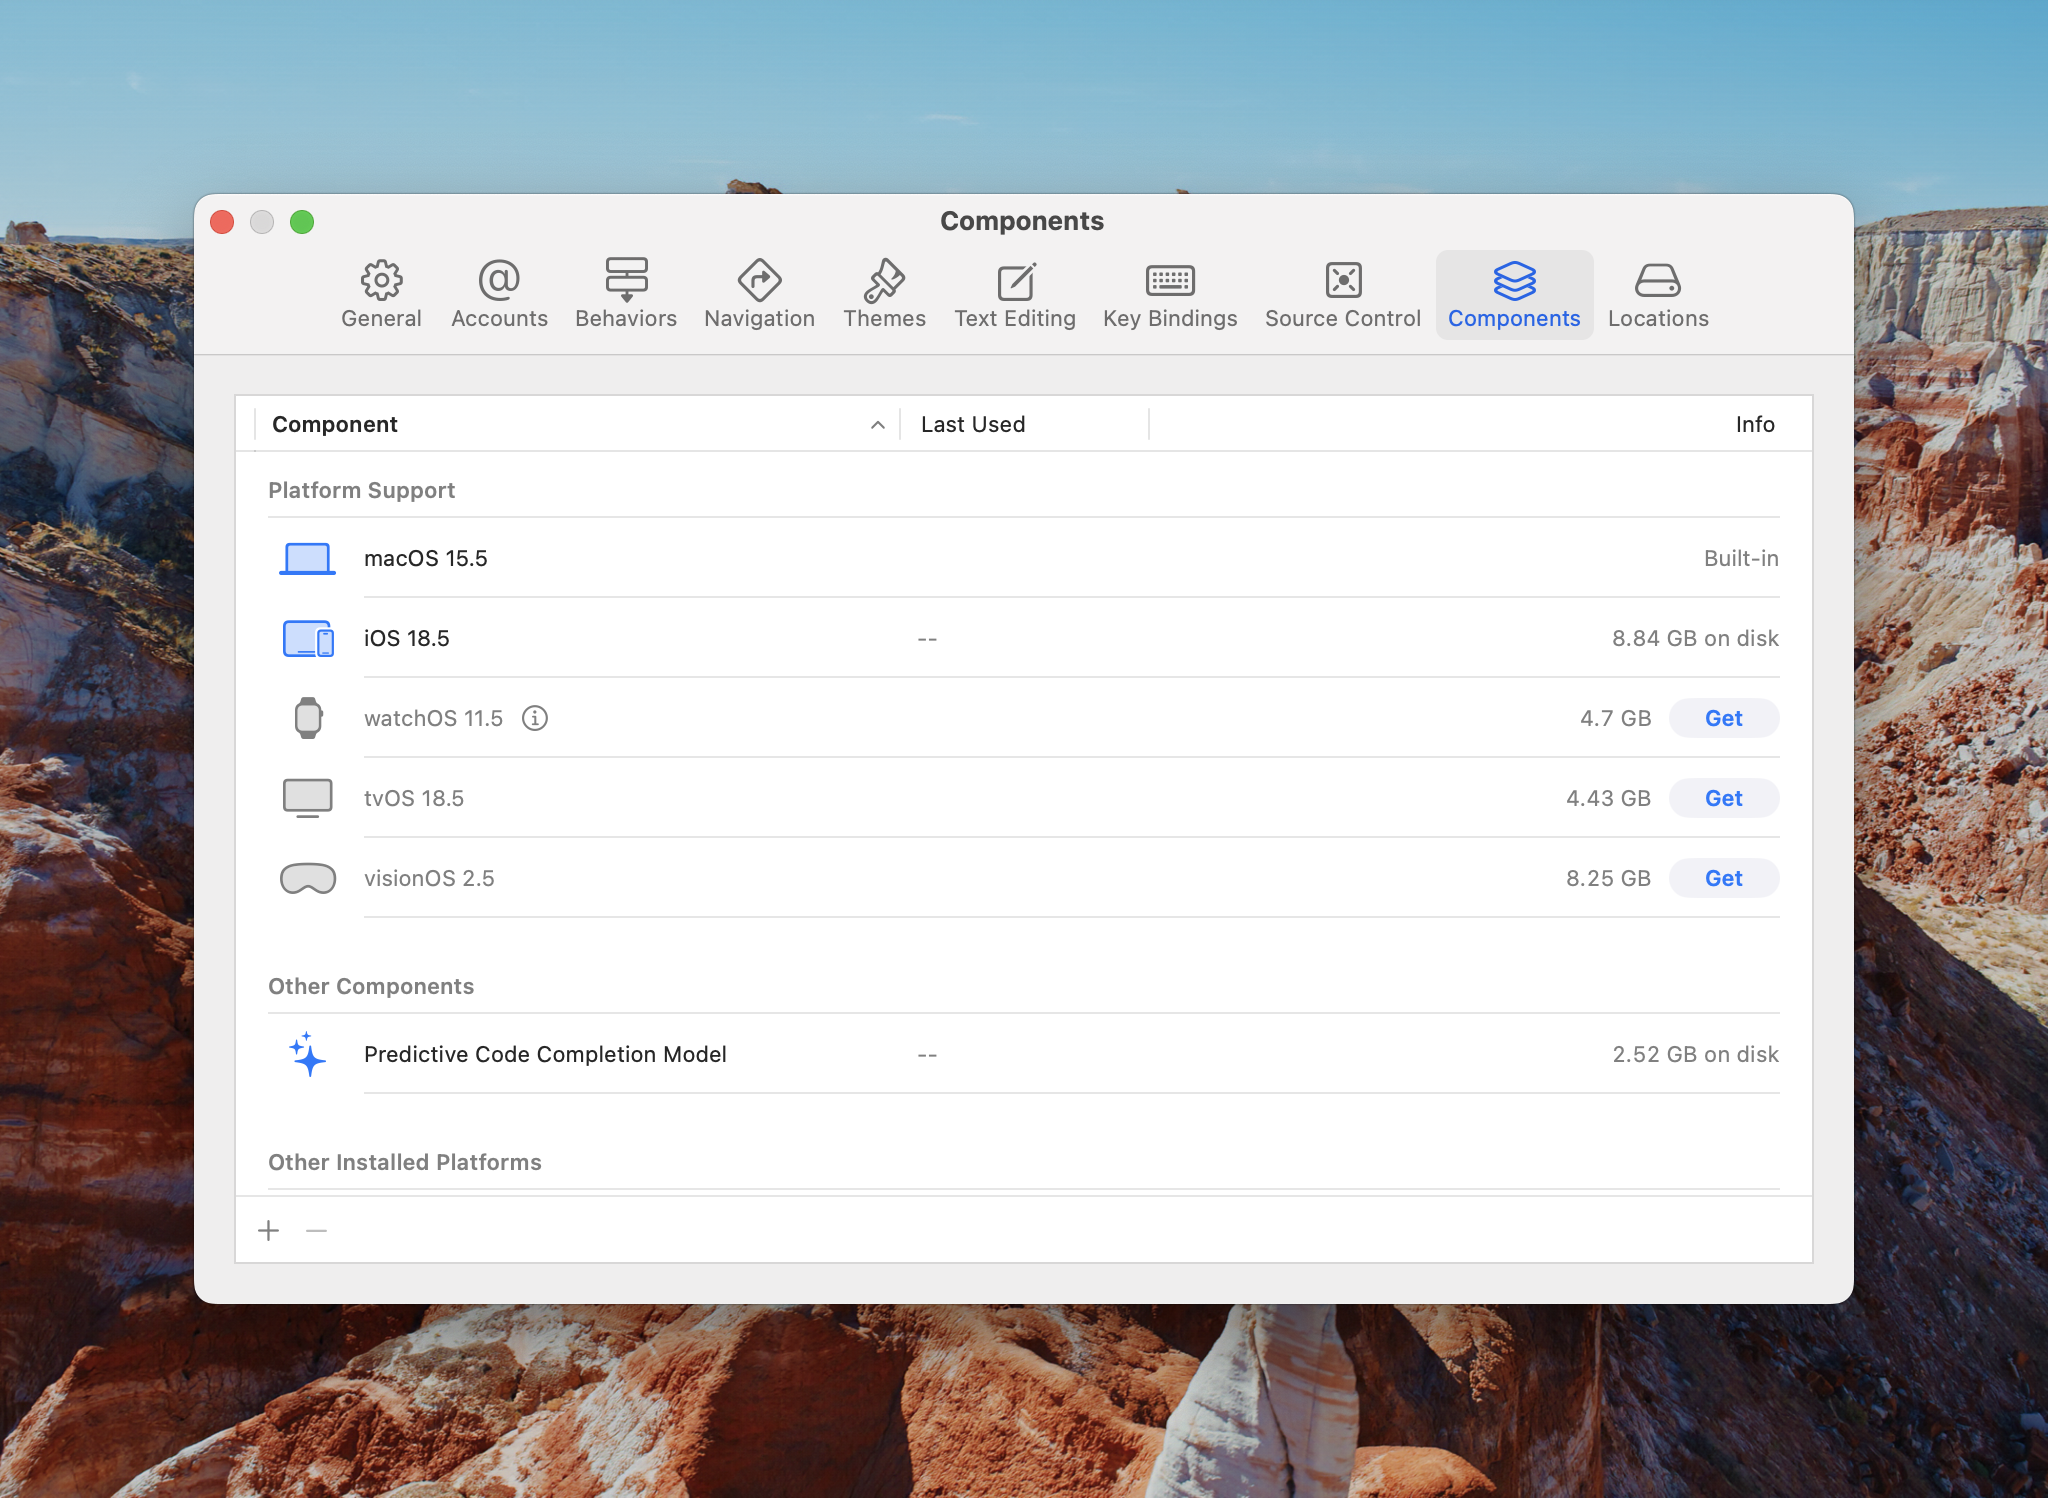Viewport: 2048px width, 1498px height.
Task: Click the 2.52 GB on disk value
Action: pos(1695,1054)
